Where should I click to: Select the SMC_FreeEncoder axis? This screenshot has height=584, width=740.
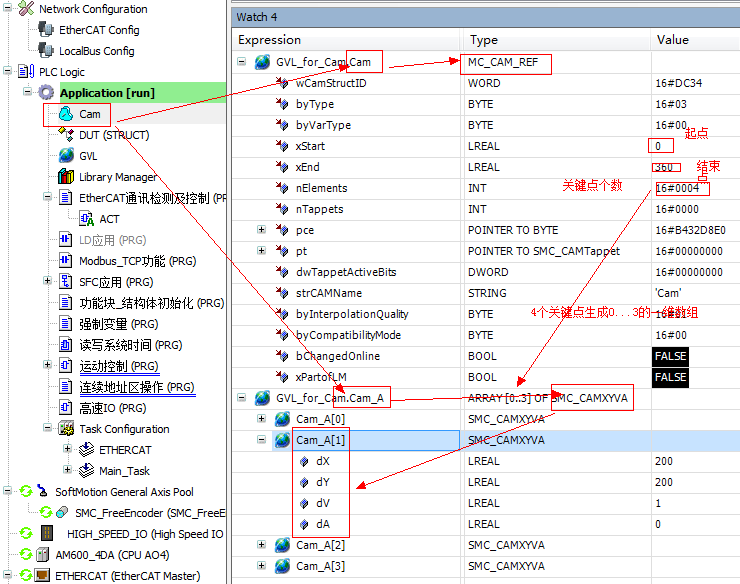click(x=145, y=513)
